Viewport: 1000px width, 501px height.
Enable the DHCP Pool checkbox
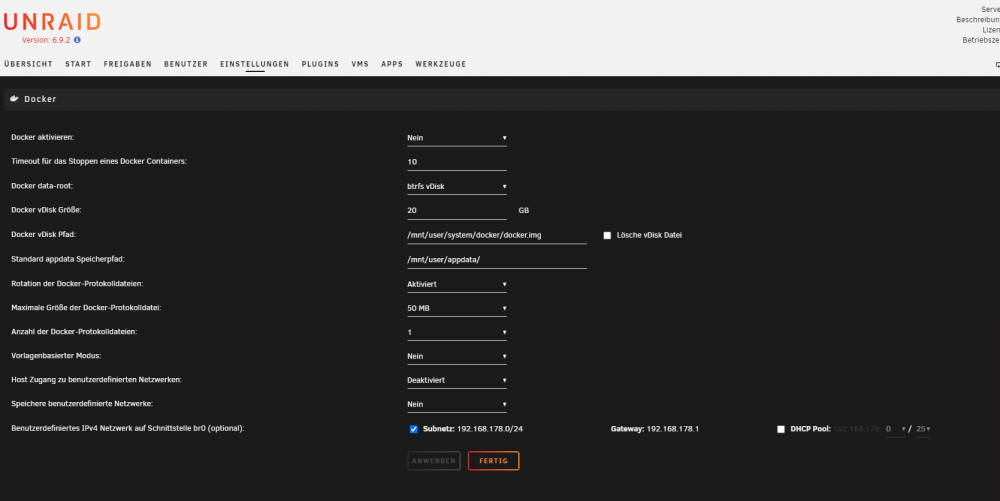pos(781,429)
